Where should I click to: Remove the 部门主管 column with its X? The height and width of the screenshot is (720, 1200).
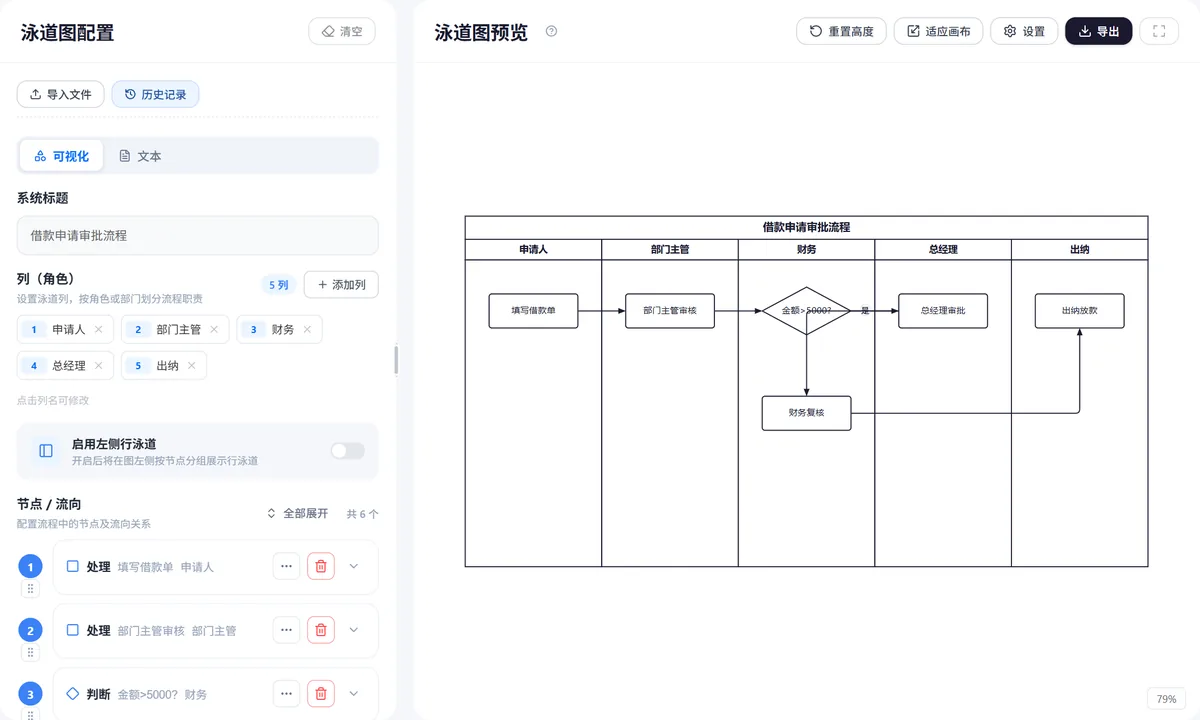coord(213,329)
